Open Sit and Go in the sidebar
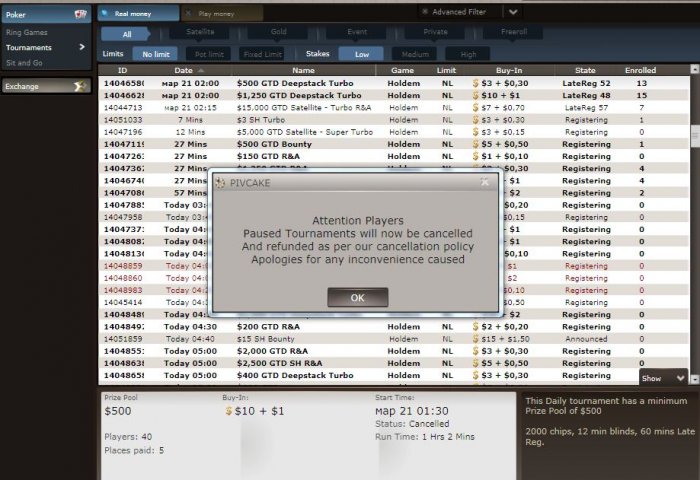 (x=24, y=63)
